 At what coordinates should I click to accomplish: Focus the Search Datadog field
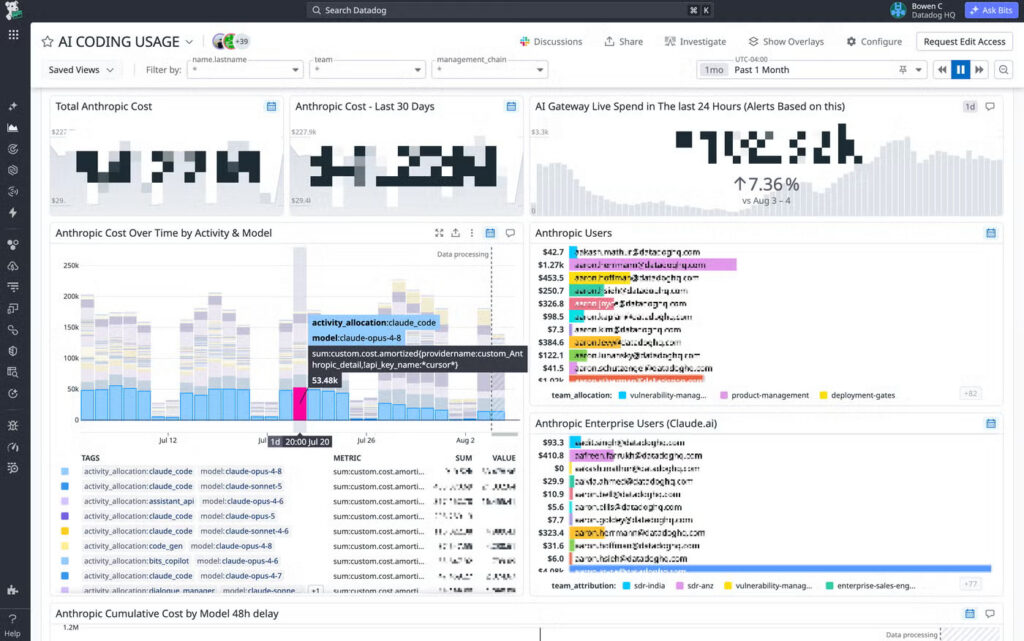[x=510, y=10]
